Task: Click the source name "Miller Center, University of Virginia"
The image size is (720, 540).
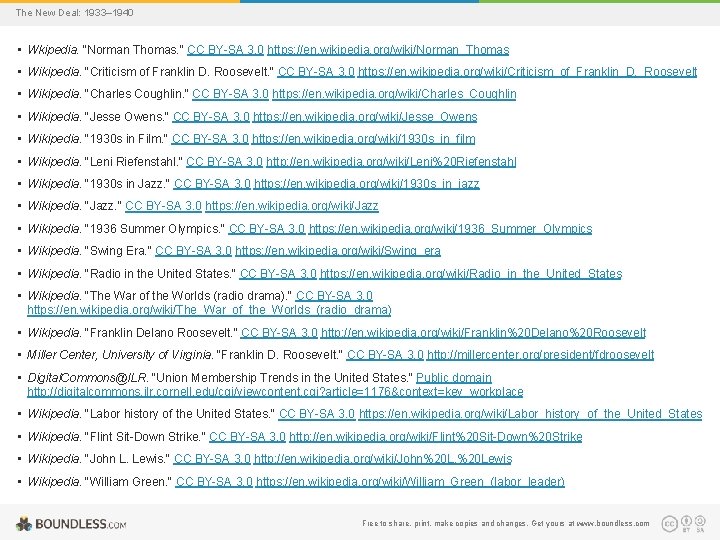Action: (119, 354)
